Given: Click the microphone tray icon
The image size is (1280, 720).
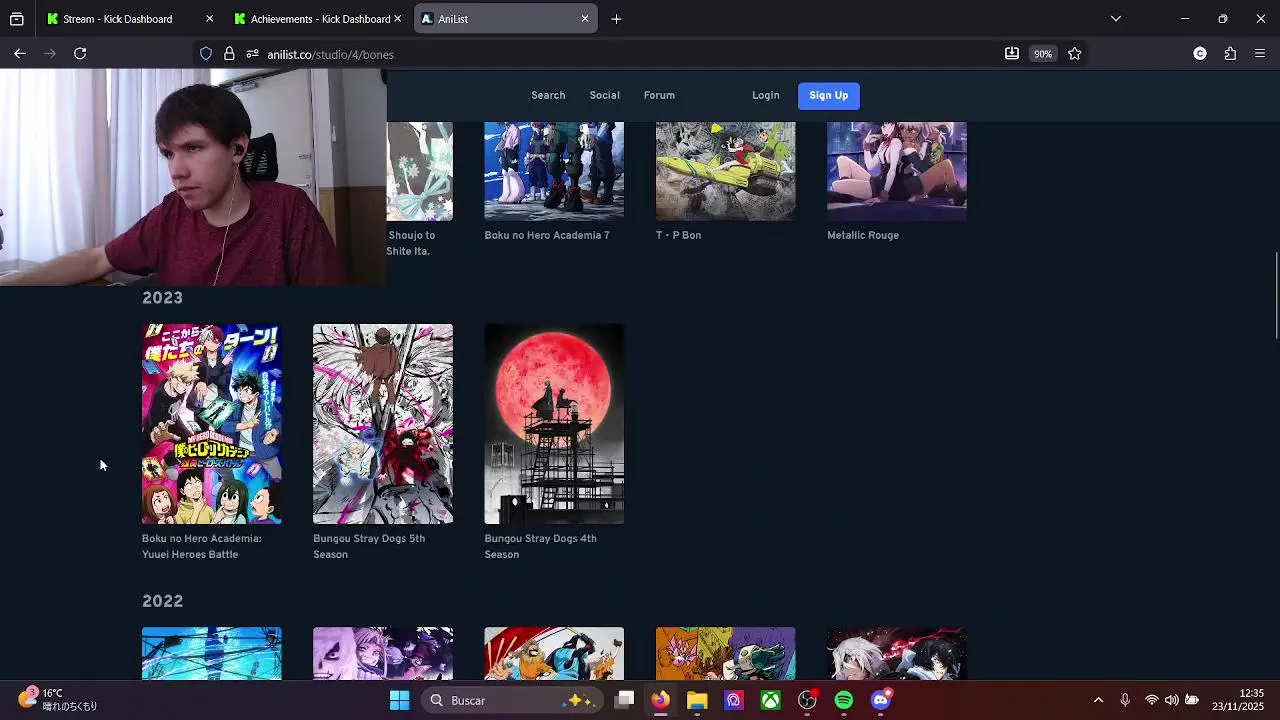Looking at the screenshot, I should tap(1125, 700).
